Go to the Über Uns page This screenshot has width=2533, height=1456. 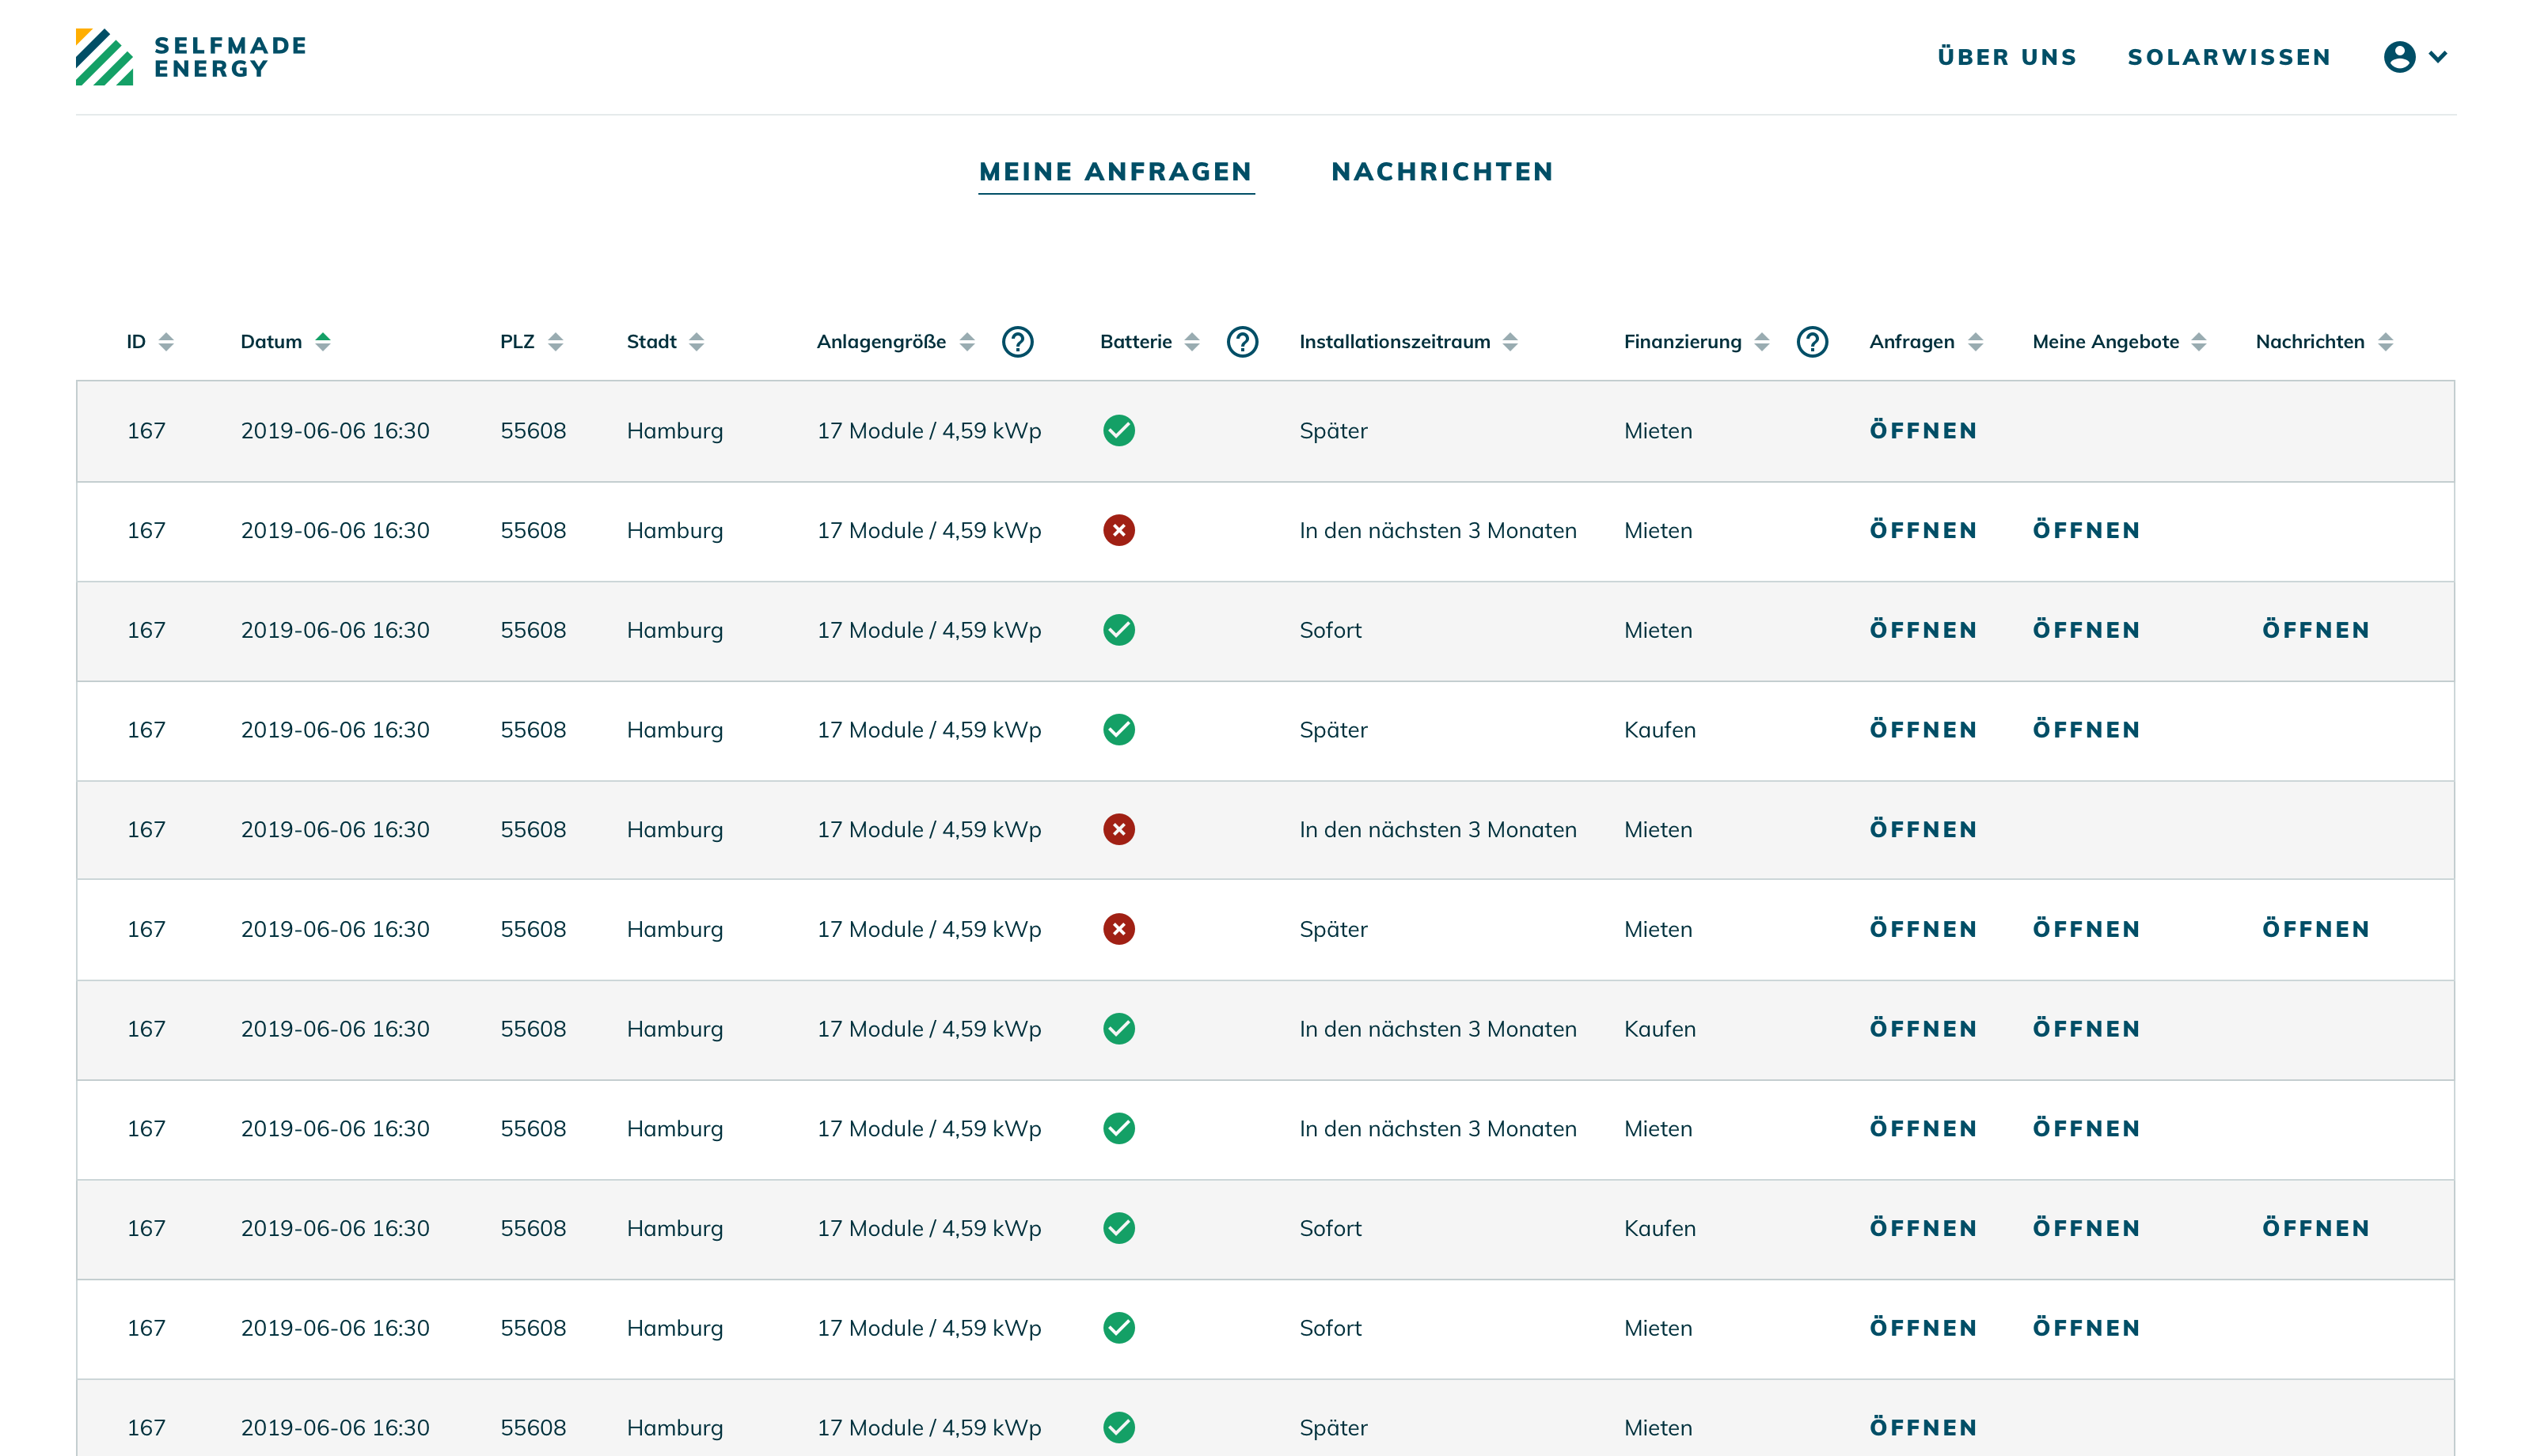pyautogui.click(x=2007, y=57)
